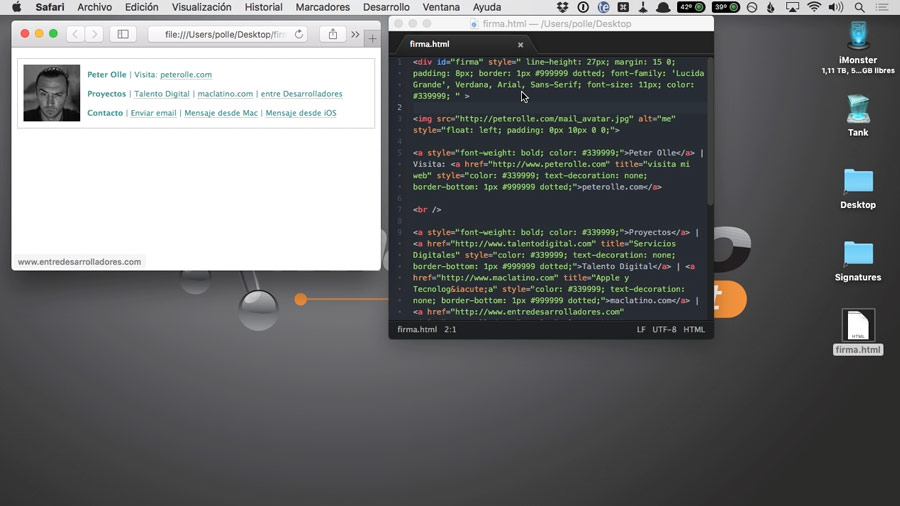Open the Archivo menu

95,7
